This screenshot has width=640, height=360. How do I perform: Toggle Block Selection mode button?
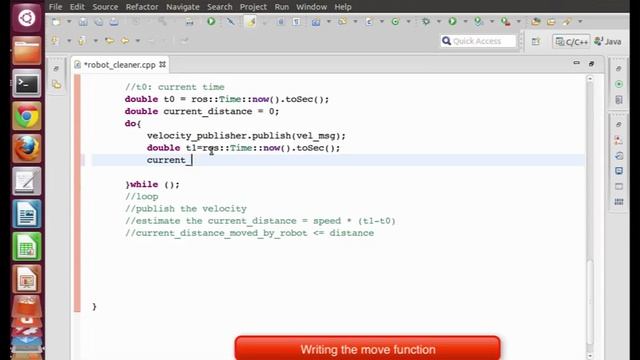tap(280, 22)
